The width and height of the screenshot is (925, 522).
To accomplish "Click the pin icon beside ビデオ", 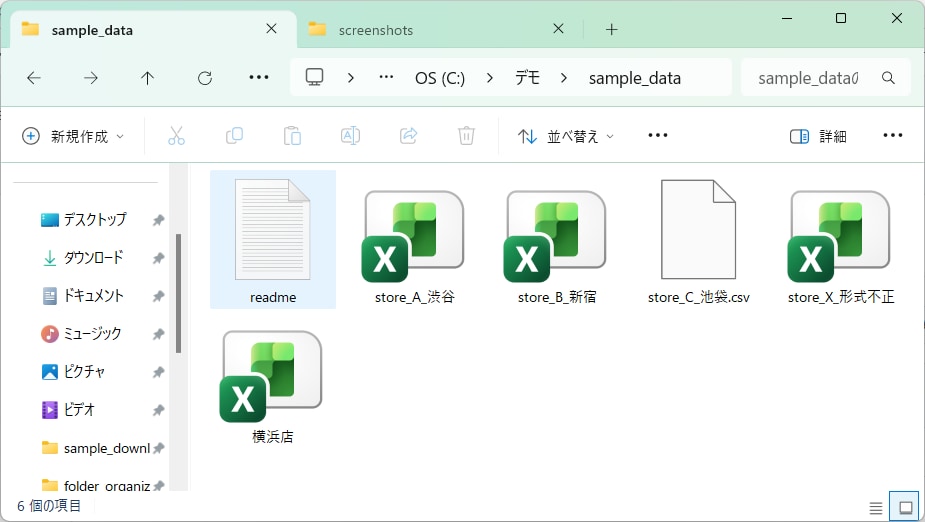I will (158, 411).
